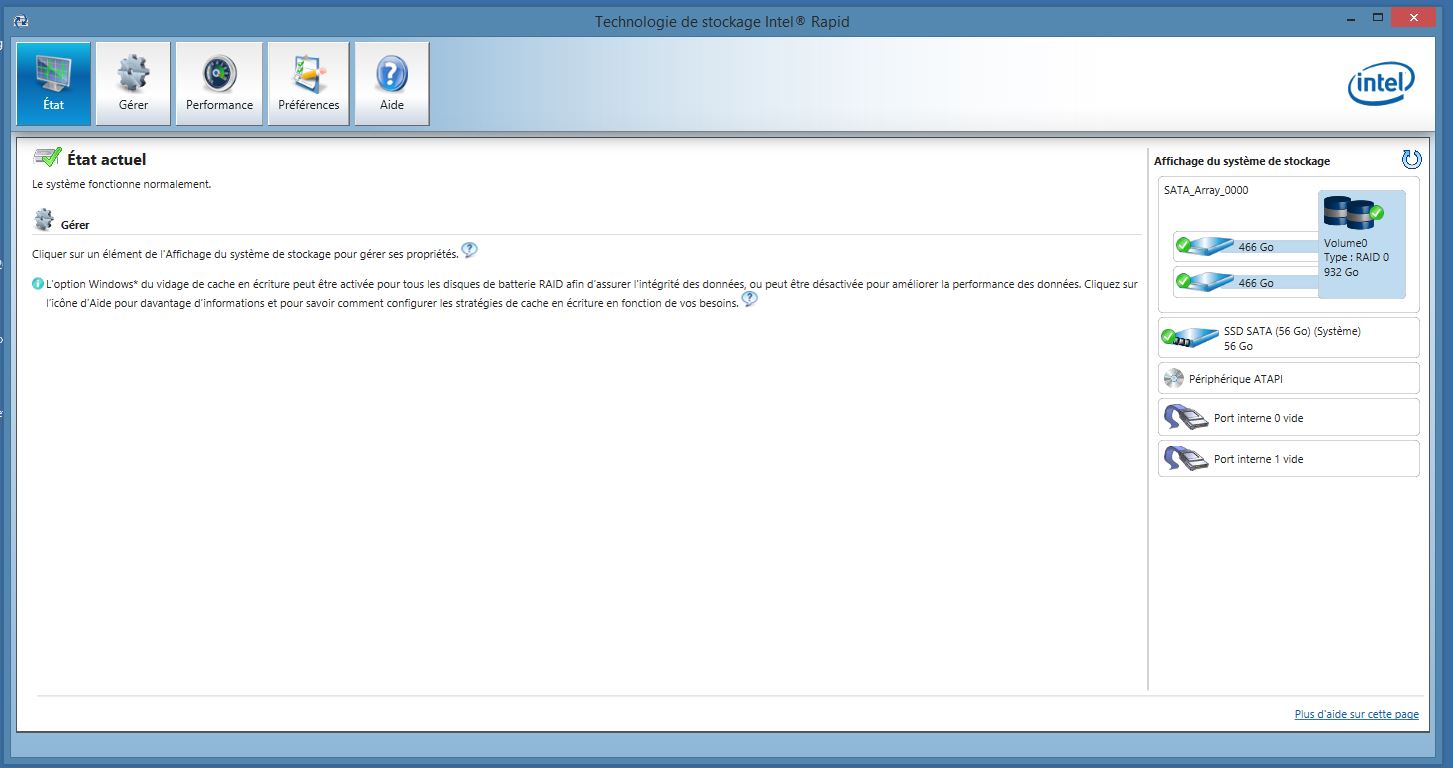Image resolution: width=1453 pixels, height=768 pixels.
Task: Click the info icon before L'option Windows
Action: pyautogui.click(x=38, y=284)
